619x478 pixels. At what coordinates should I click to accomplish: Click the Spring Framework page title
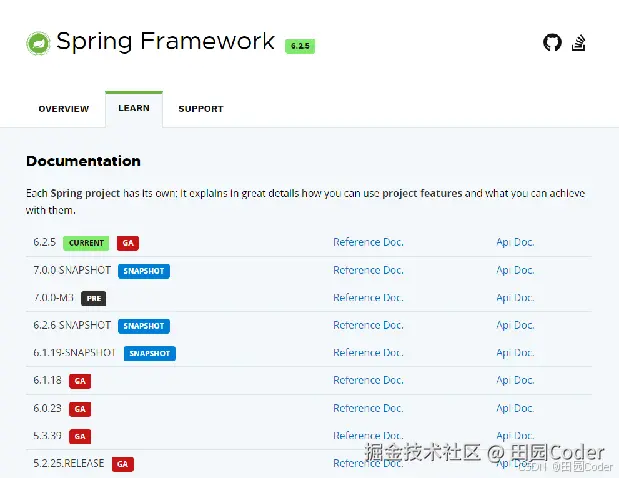[x=165, y=41]
